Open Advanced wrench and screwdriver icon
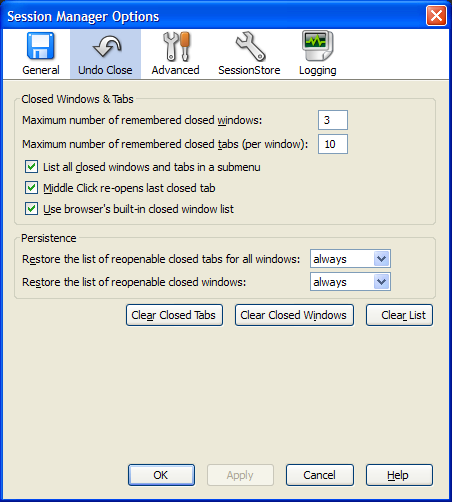Image resolution: width=452 pixels, height=502 pixels. click(176, 46)
